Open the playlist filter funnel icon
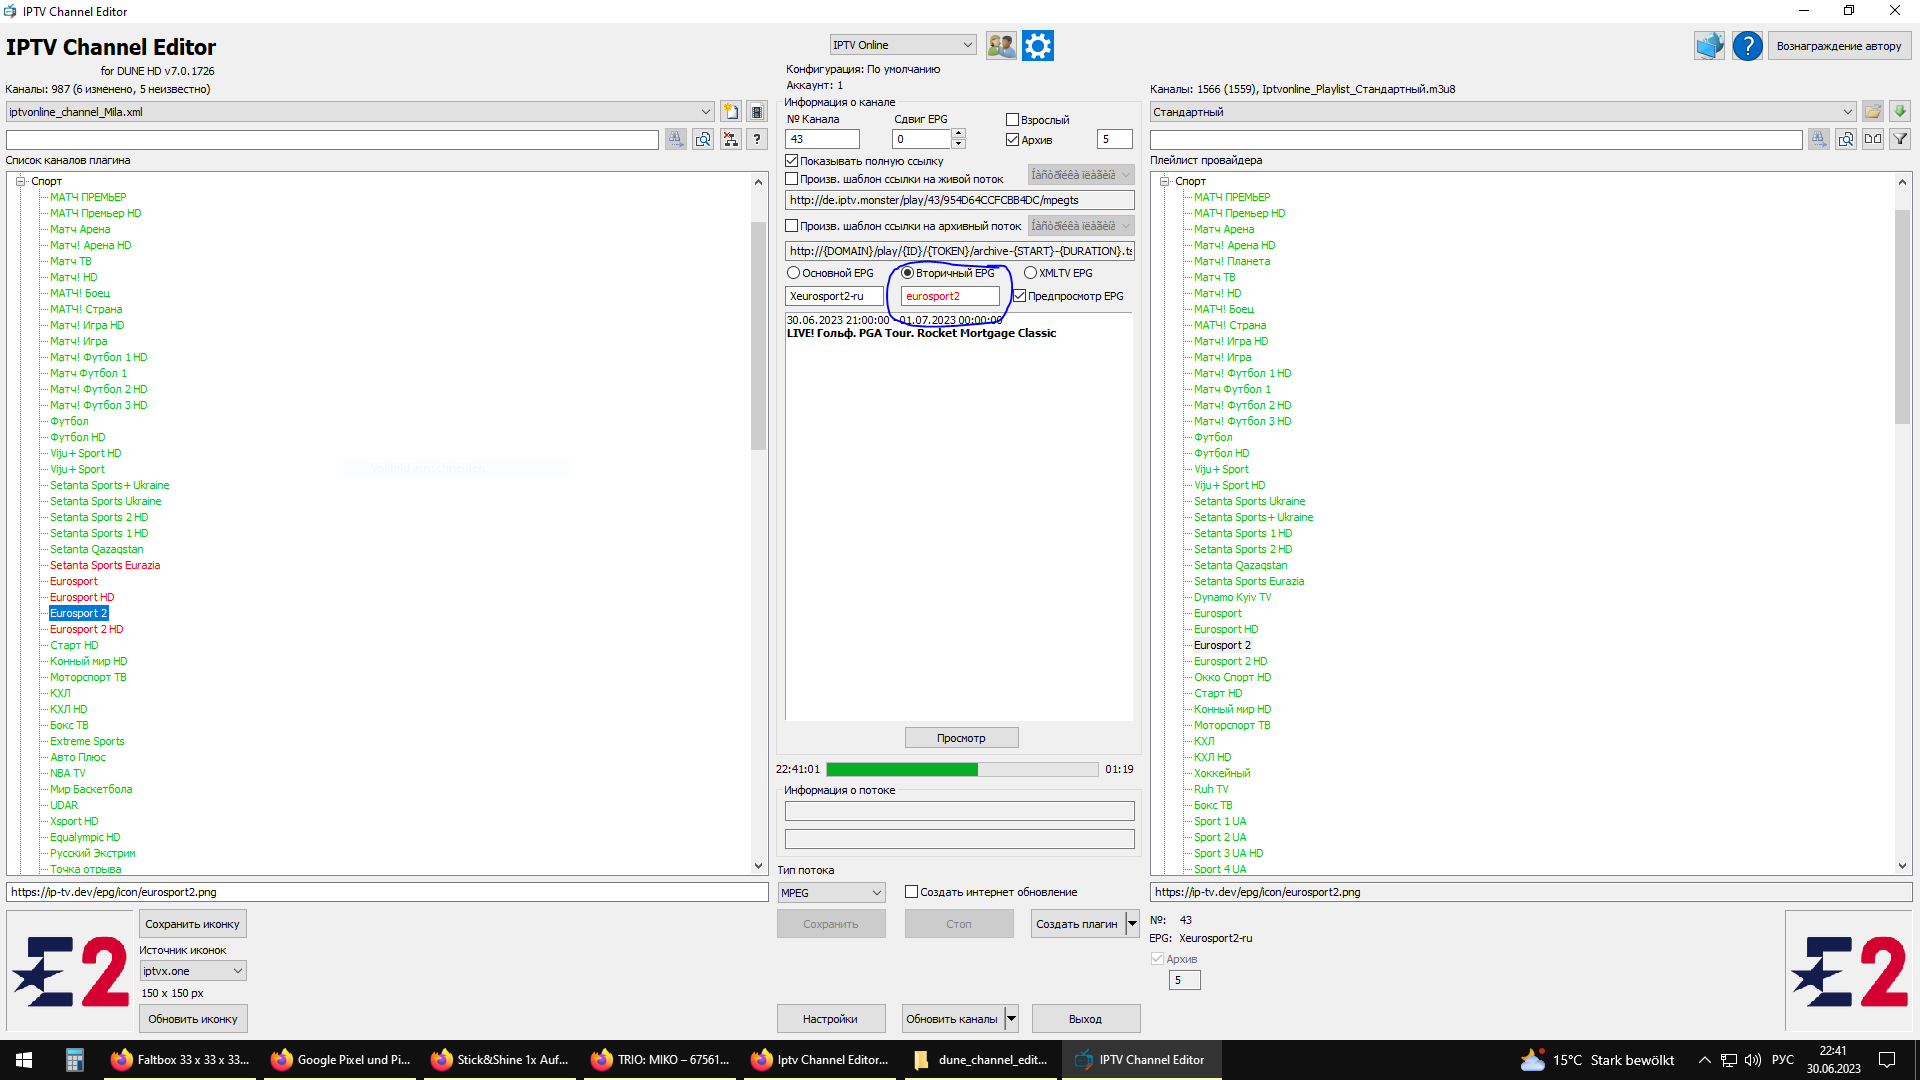Image resolution: width=1920 pixels, height=1080 pixels. click(x=1900, y=139)
